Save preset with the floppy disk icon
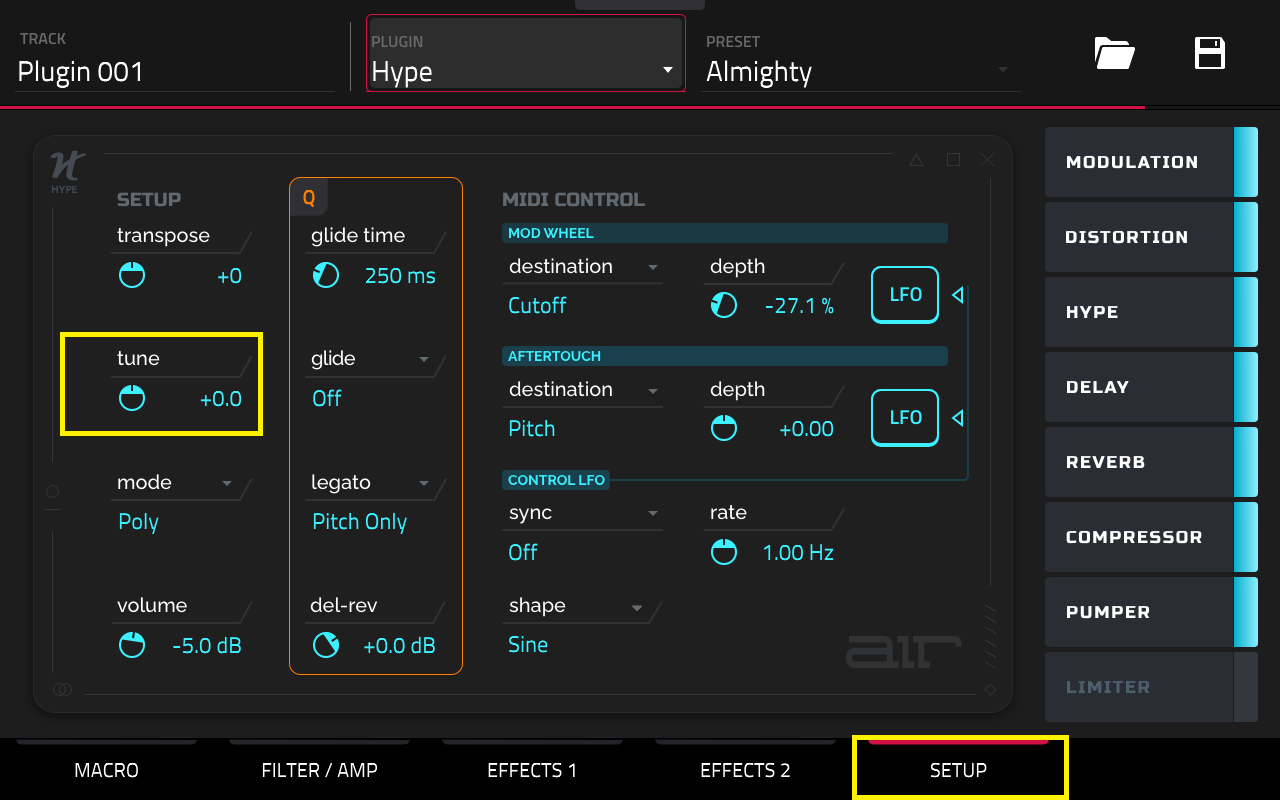The image size is (1280, 800). coord(1210,53)
